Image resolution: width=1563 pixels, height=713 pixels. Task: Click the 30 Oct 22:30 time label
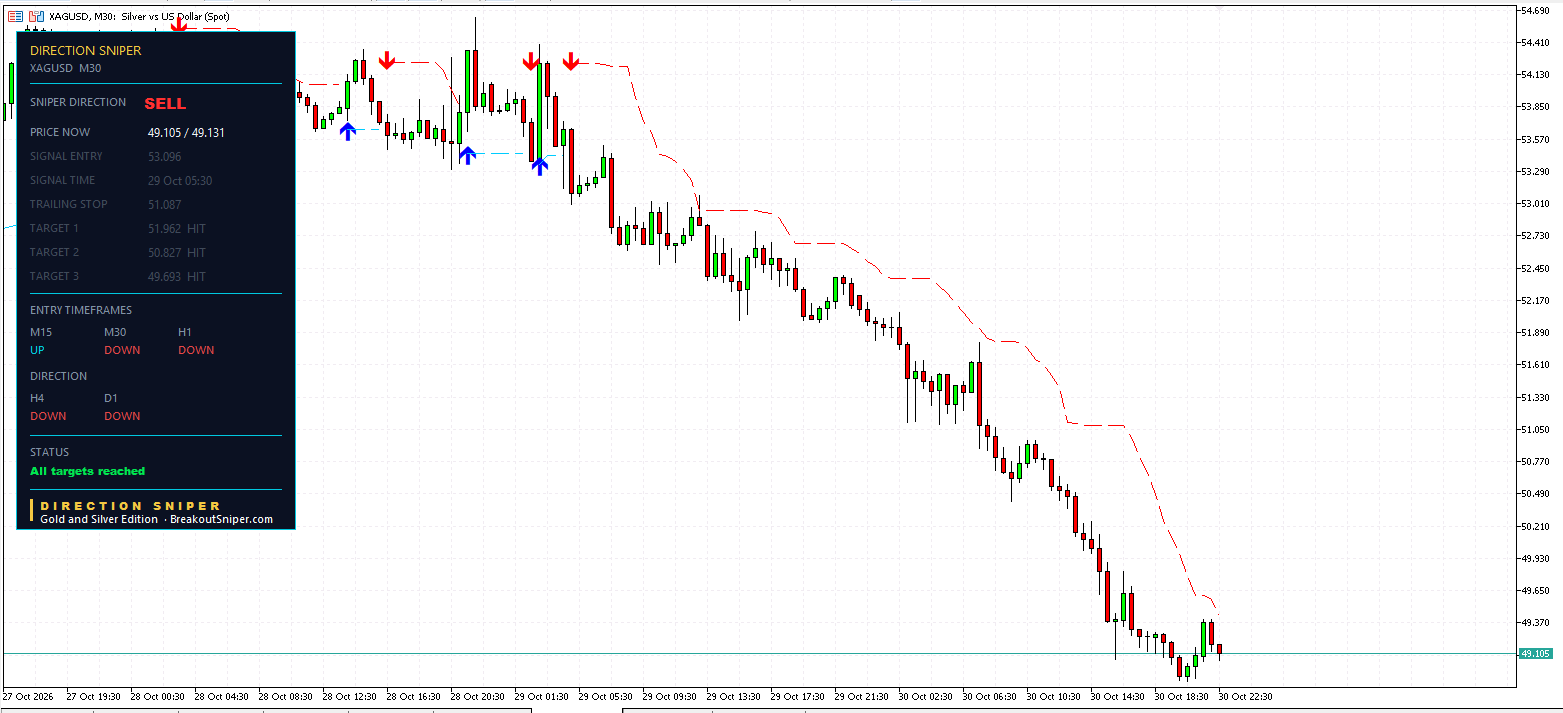coord(1245,696)
